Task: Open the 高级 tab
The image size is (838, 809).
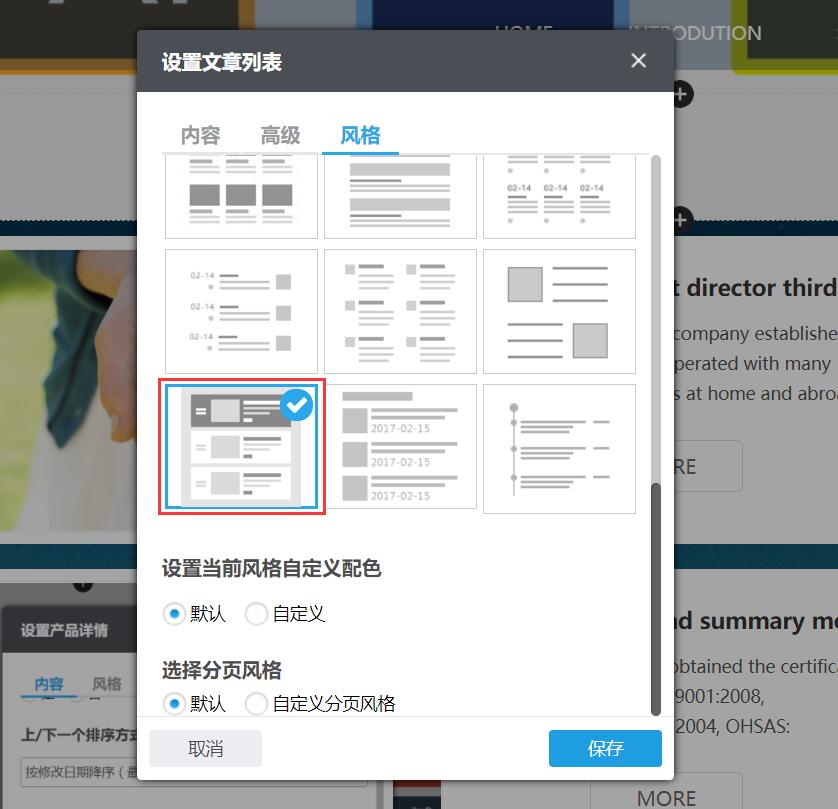Action: [280, 135]
